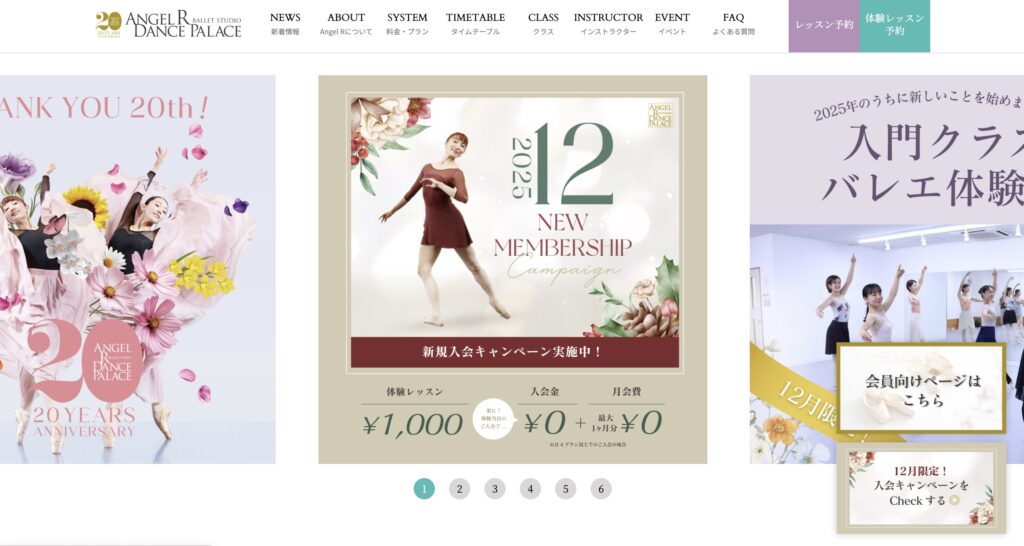The image size is (1024, 546).
Task: Click the 20th anniversary slide image
Action: click(137, 270)
